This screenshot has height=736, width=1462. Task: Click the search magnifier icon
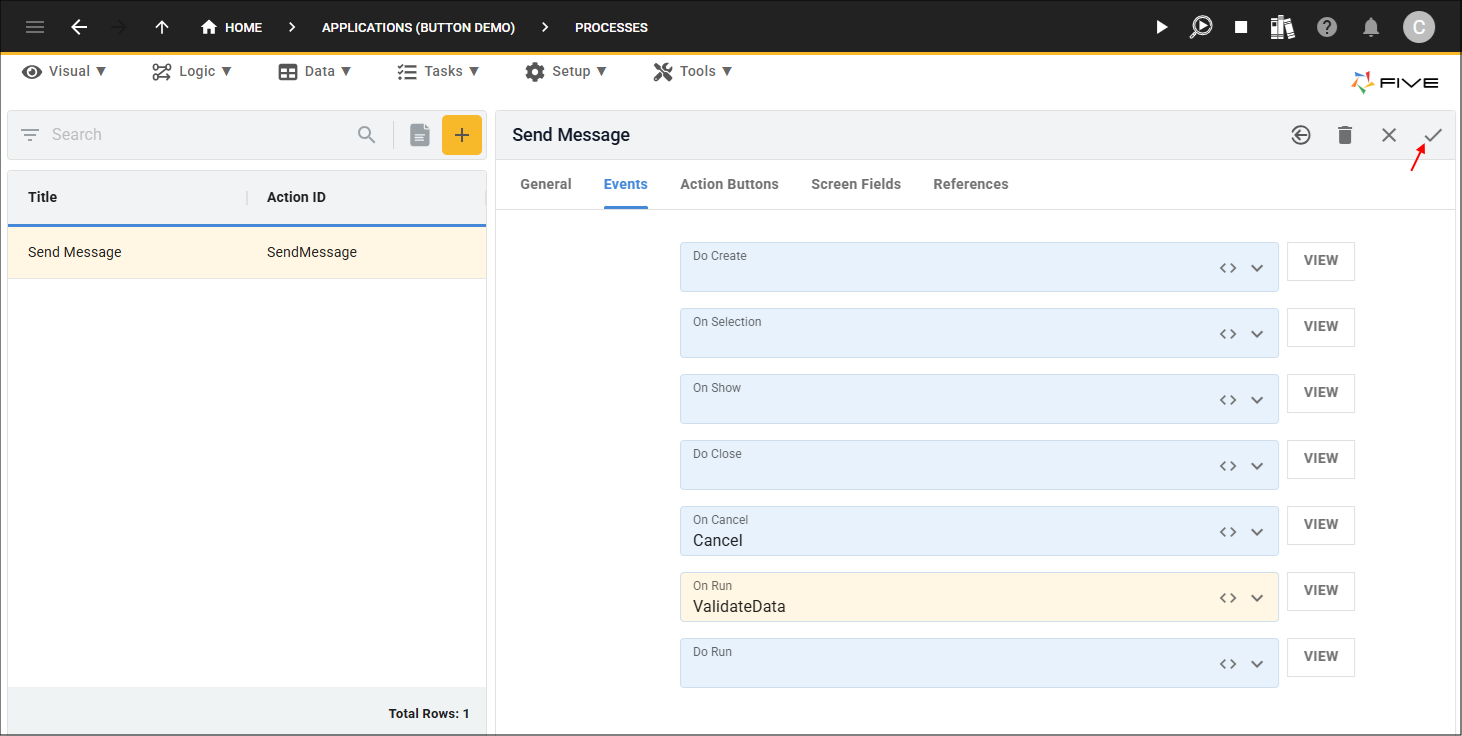tap(367, 134)
